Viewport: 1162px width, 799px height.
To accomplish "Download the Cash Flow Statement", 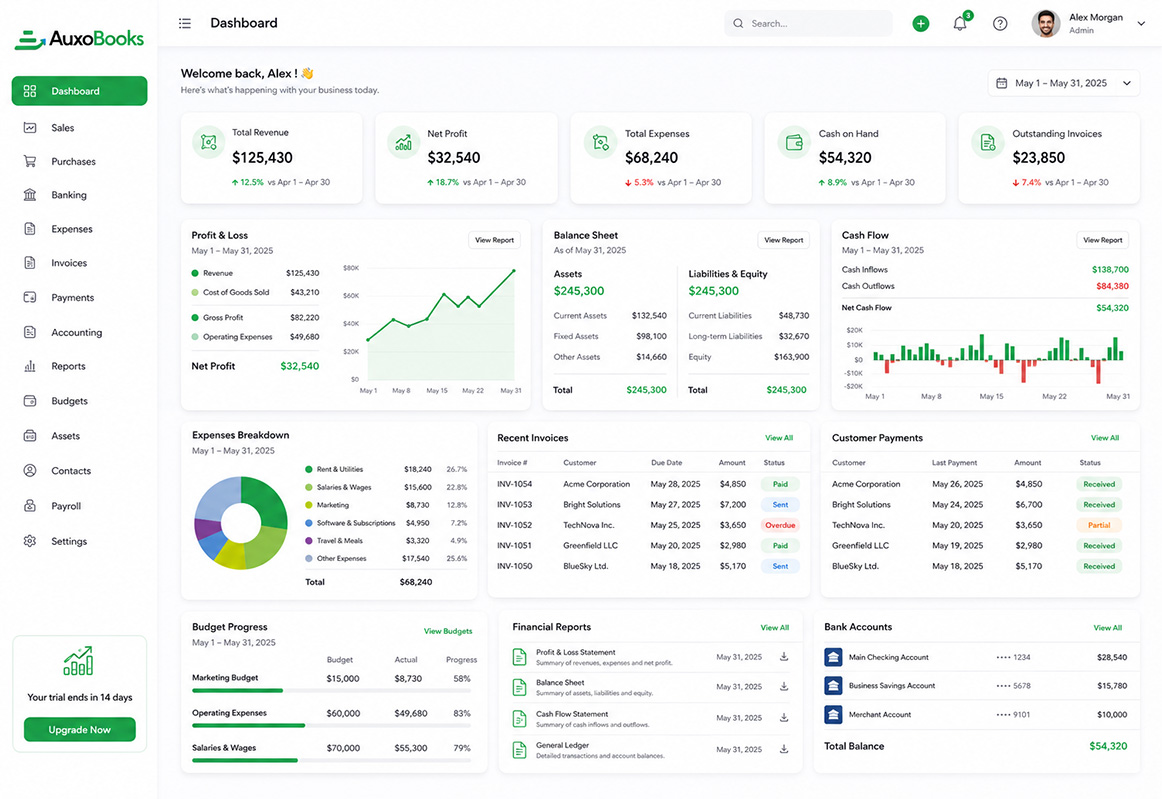I will pyautogui.click(x=783, y=718).
